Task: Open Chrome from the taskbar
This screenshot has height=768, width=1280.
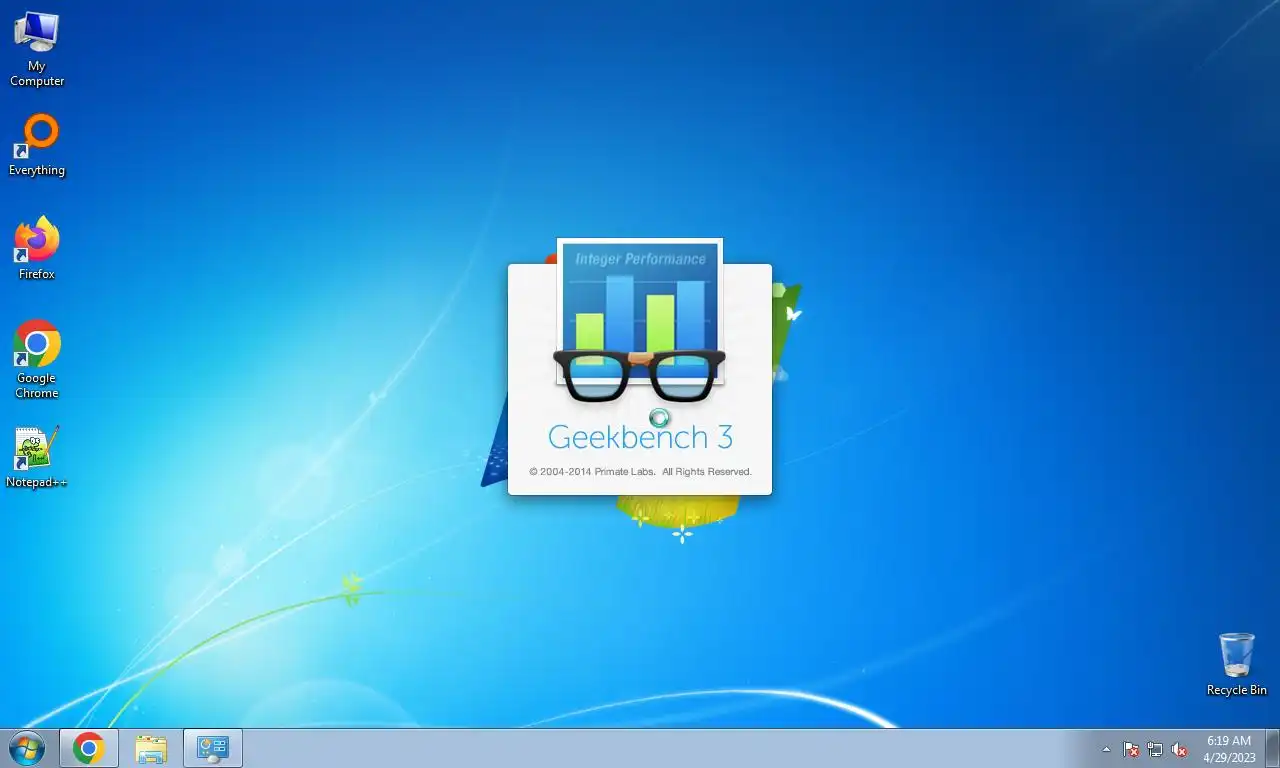Action: [89, 748]
